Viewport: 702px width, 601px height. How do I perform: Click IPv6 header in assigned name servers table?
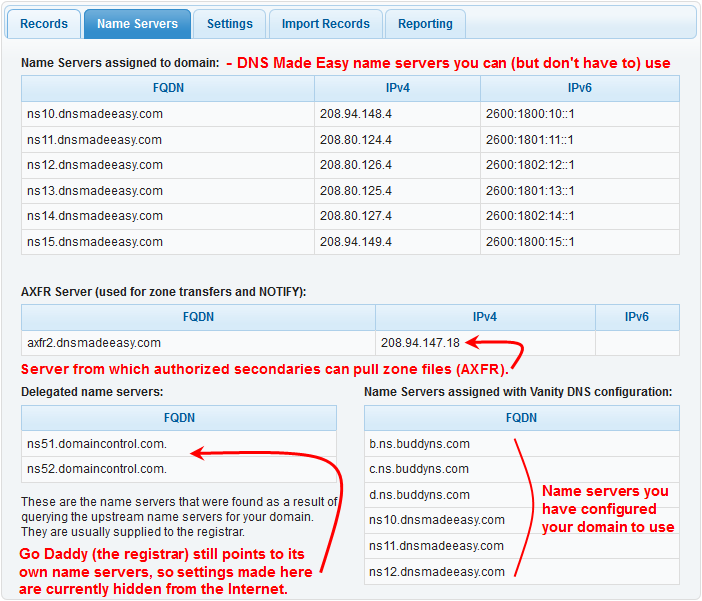coord(580,88)
